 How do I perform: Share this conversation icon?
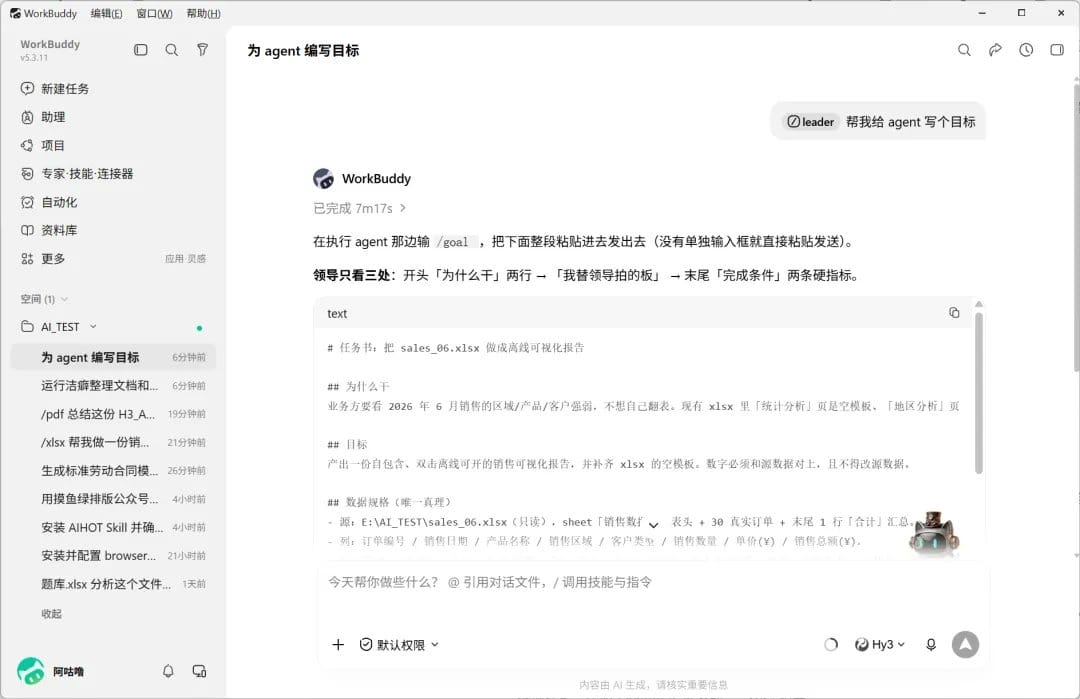click(x=995, y=50)
